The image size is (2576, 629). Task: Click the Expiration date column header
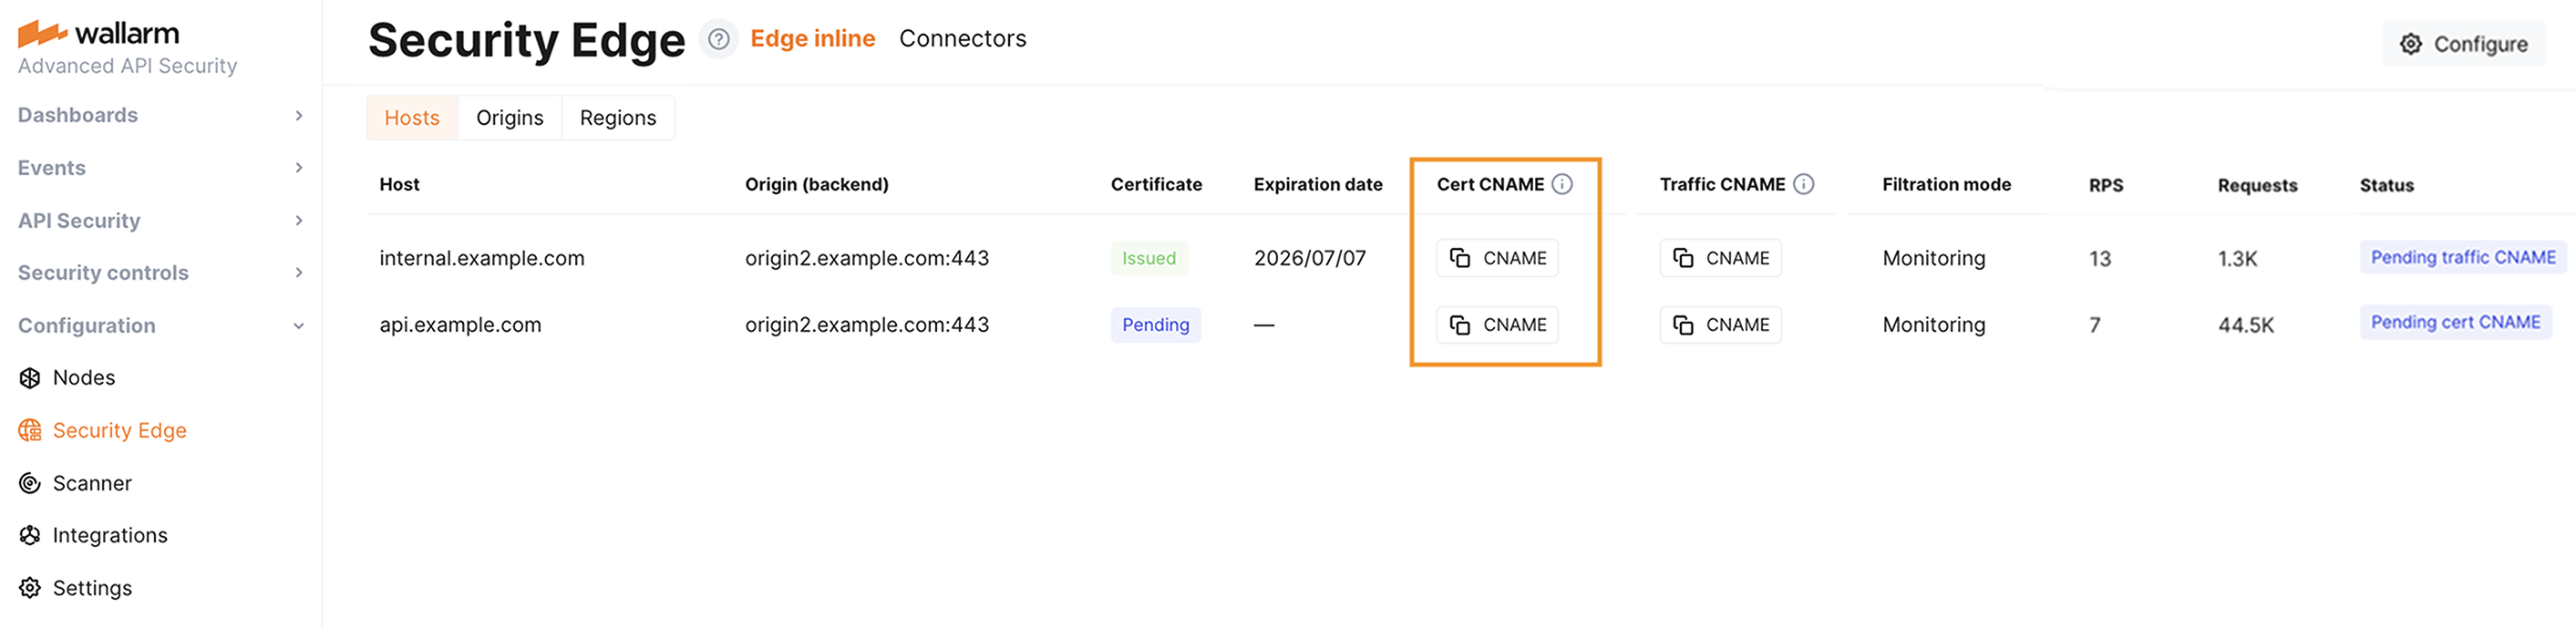[x=1318, y=184]
